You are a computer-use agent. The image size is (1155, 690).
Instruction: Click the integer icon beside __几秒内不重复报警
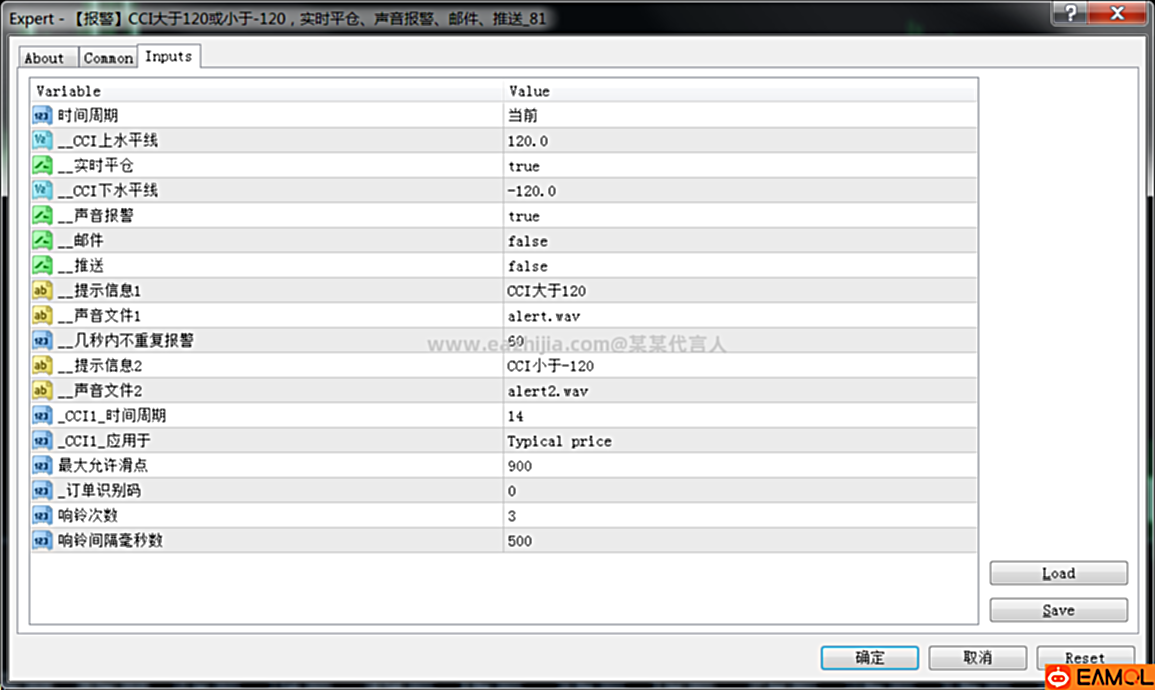tap(42, 341)
